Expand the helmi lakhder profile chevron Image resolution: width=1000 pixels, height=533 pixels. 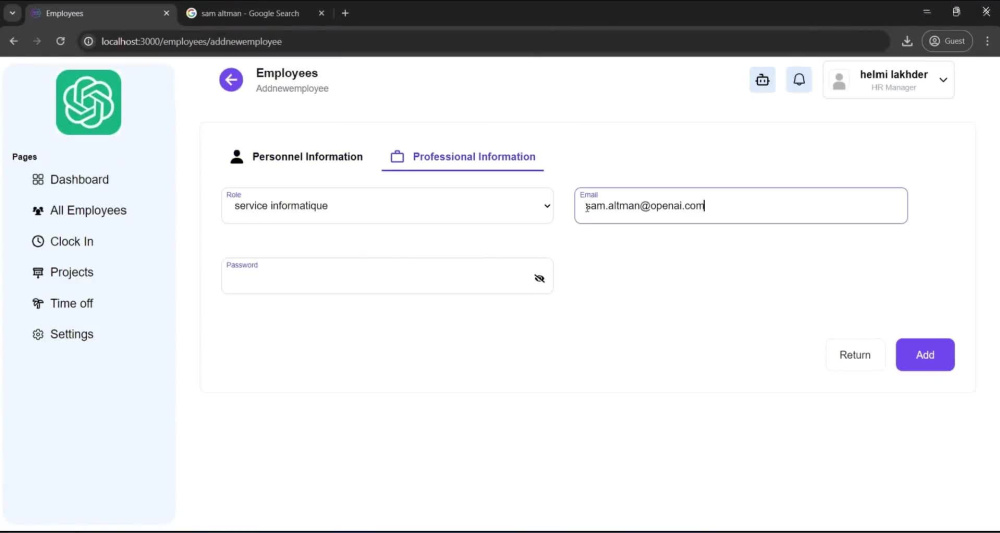pyautogui.click(x=943, y=80)
